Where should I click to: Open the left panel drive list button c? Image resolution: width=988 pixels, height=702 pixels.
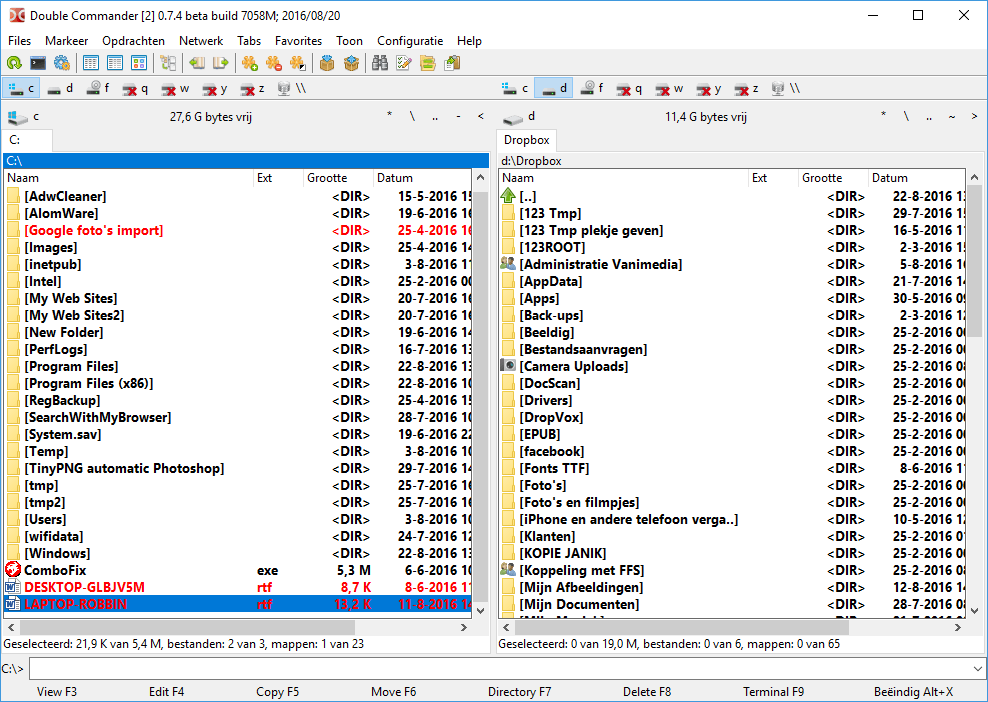[24, 117]
